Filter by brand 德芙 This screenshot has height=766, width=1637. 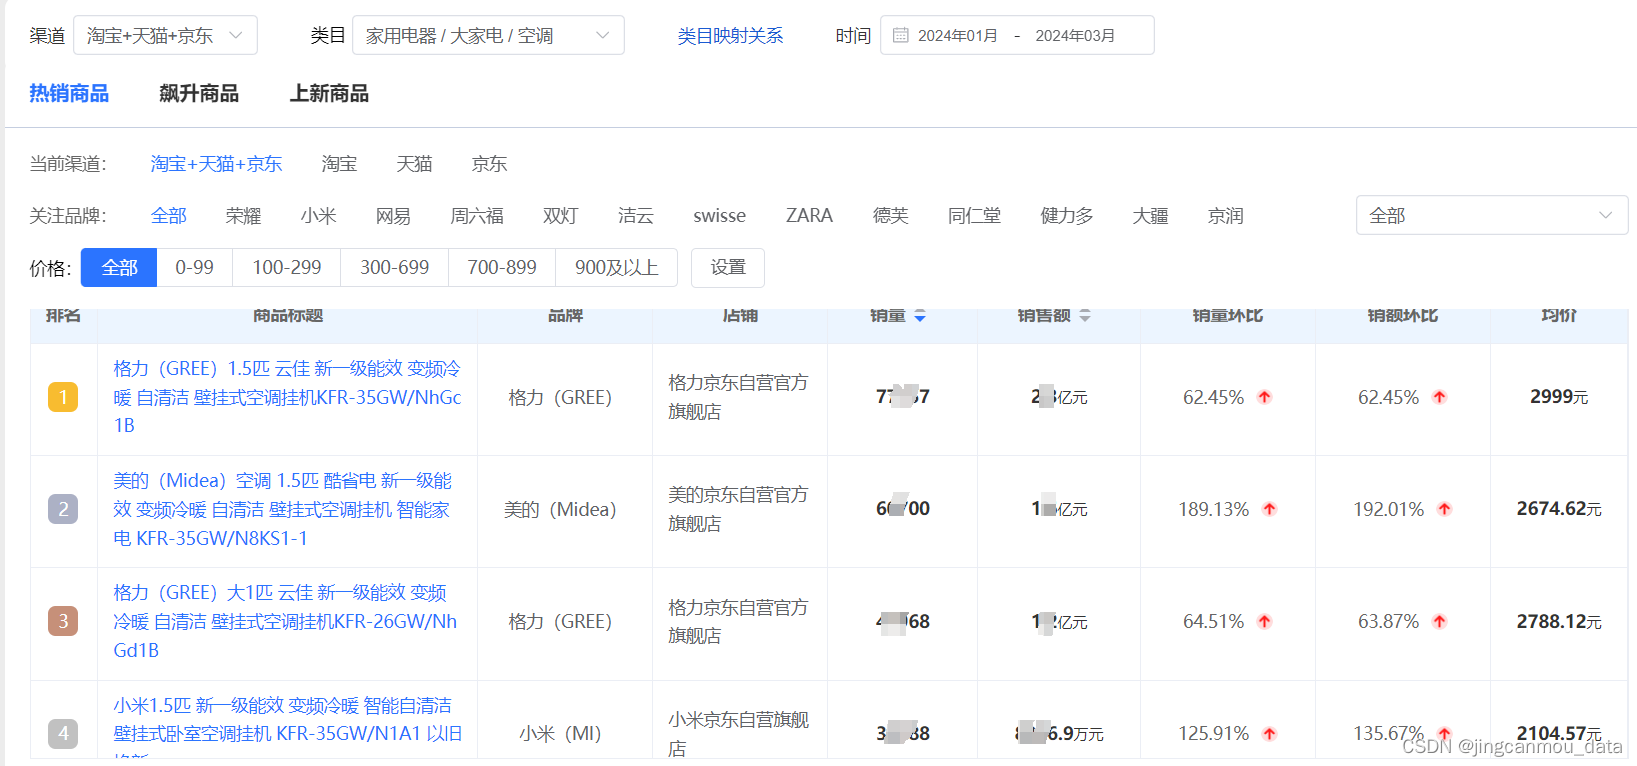[890, 215]
